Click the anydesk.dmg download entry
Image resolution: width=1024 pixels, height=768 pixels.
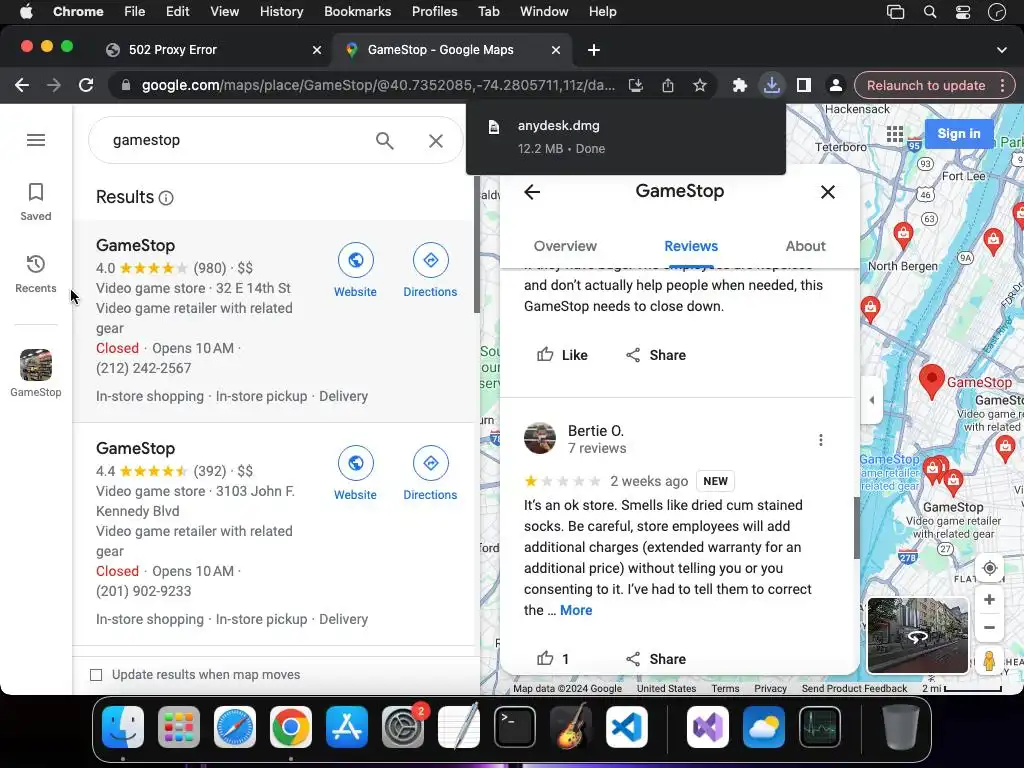click(x=626, y=137)
